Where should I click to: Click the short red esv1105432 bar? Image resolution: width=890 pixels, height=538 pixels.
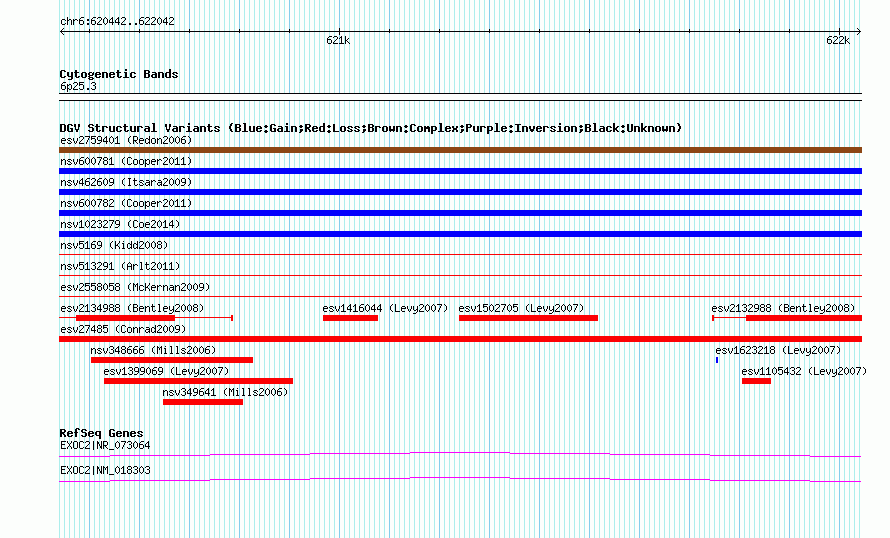point(757,381)
